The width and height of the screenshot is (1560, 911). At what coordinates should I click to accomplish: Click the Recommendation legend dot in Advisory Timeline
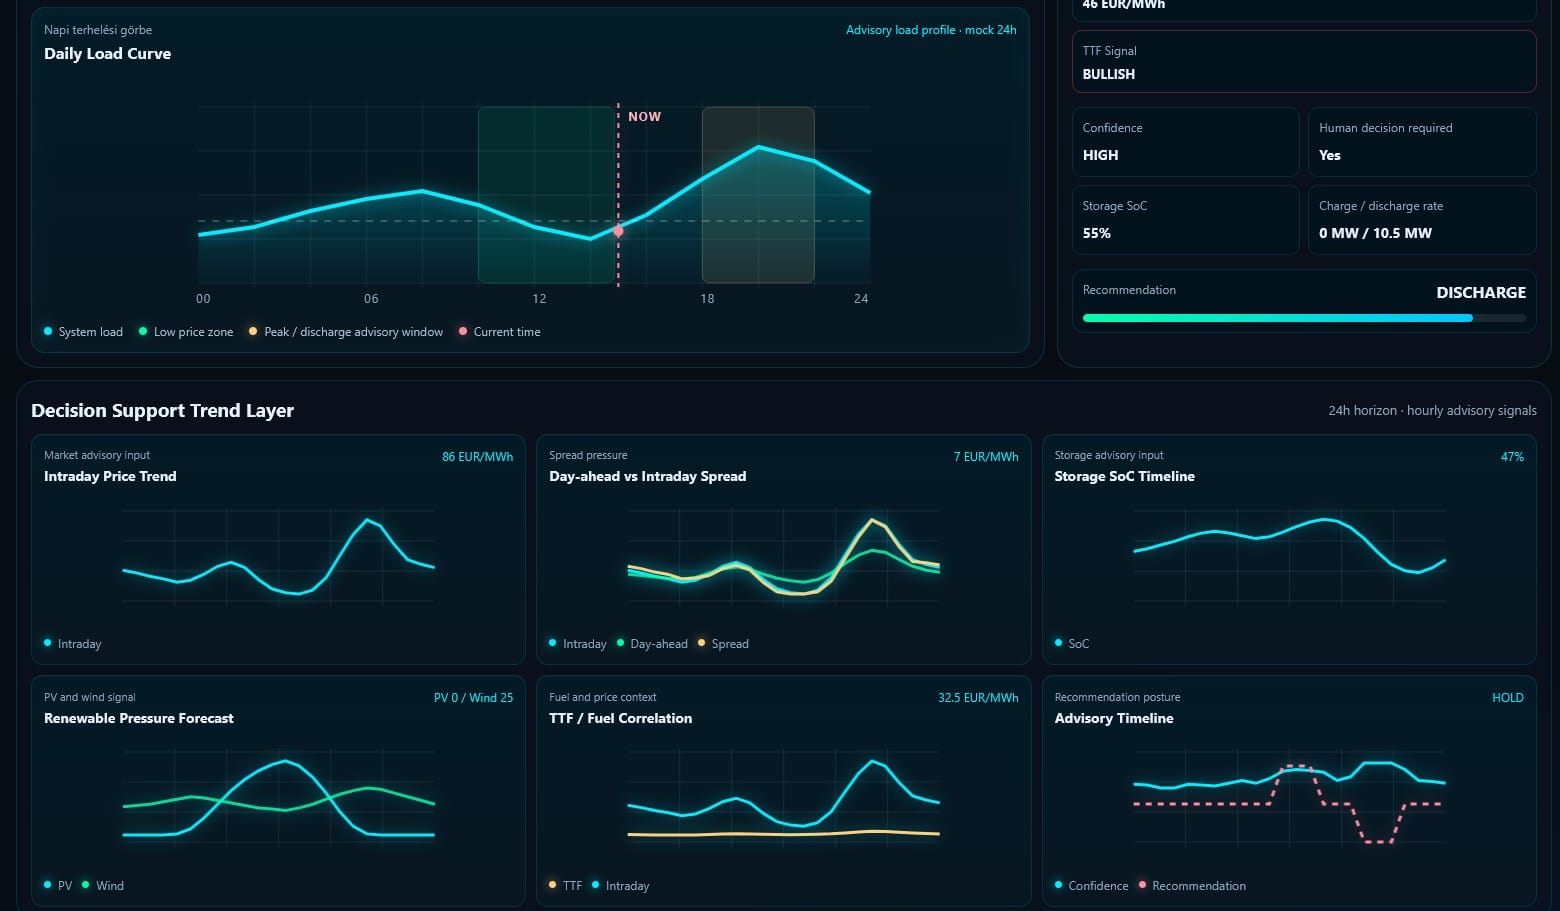1143,885
